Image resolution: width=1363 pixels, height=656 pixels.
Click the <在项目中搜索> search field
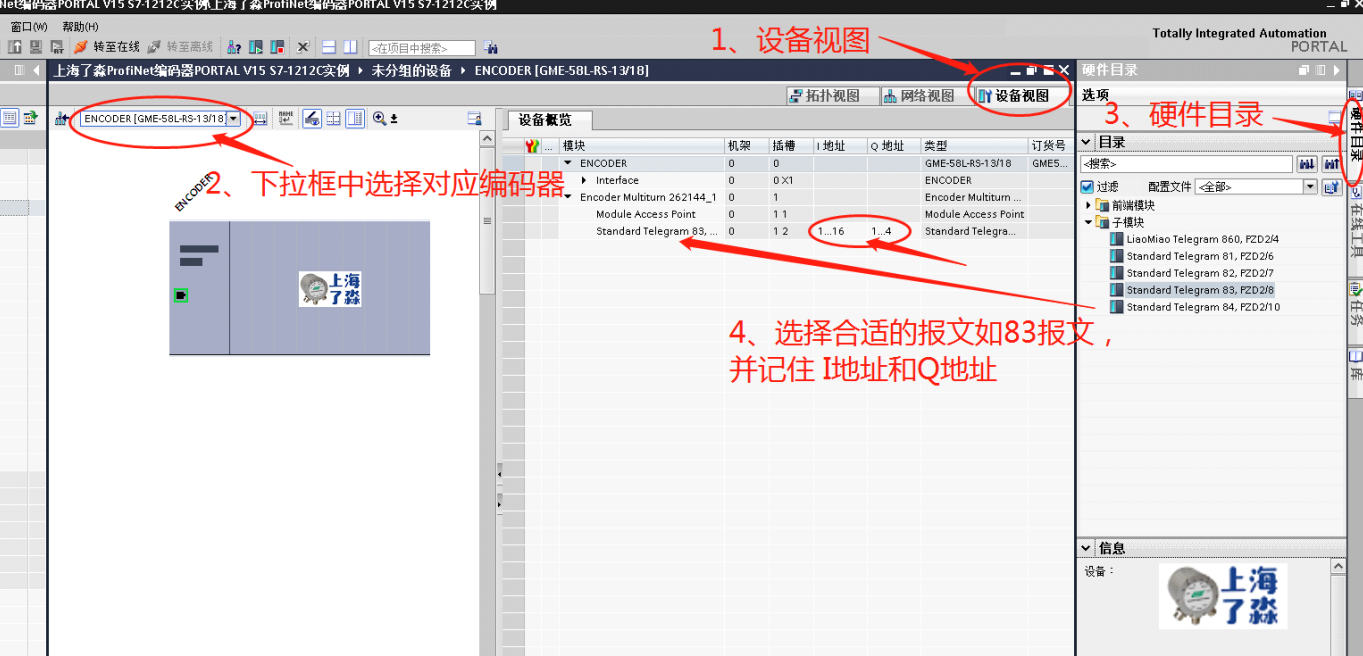422,48
